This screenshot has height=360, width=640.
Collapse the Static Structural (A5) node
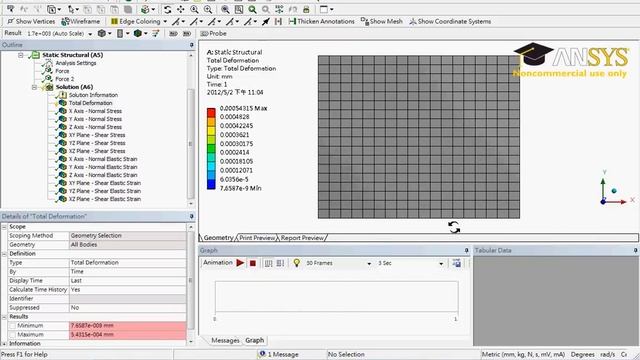[x=20, y=55]
